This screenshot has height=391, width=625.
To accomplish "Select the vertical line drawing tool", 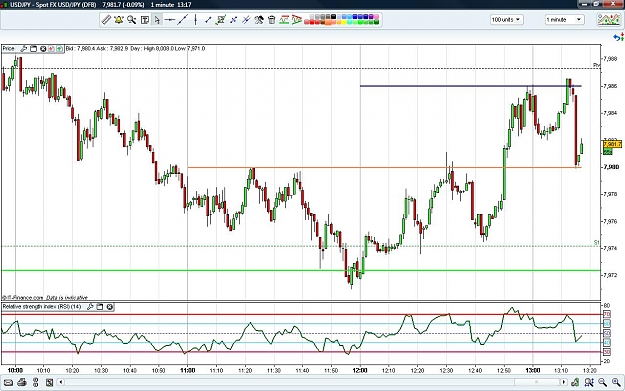I will click(195, 20).
